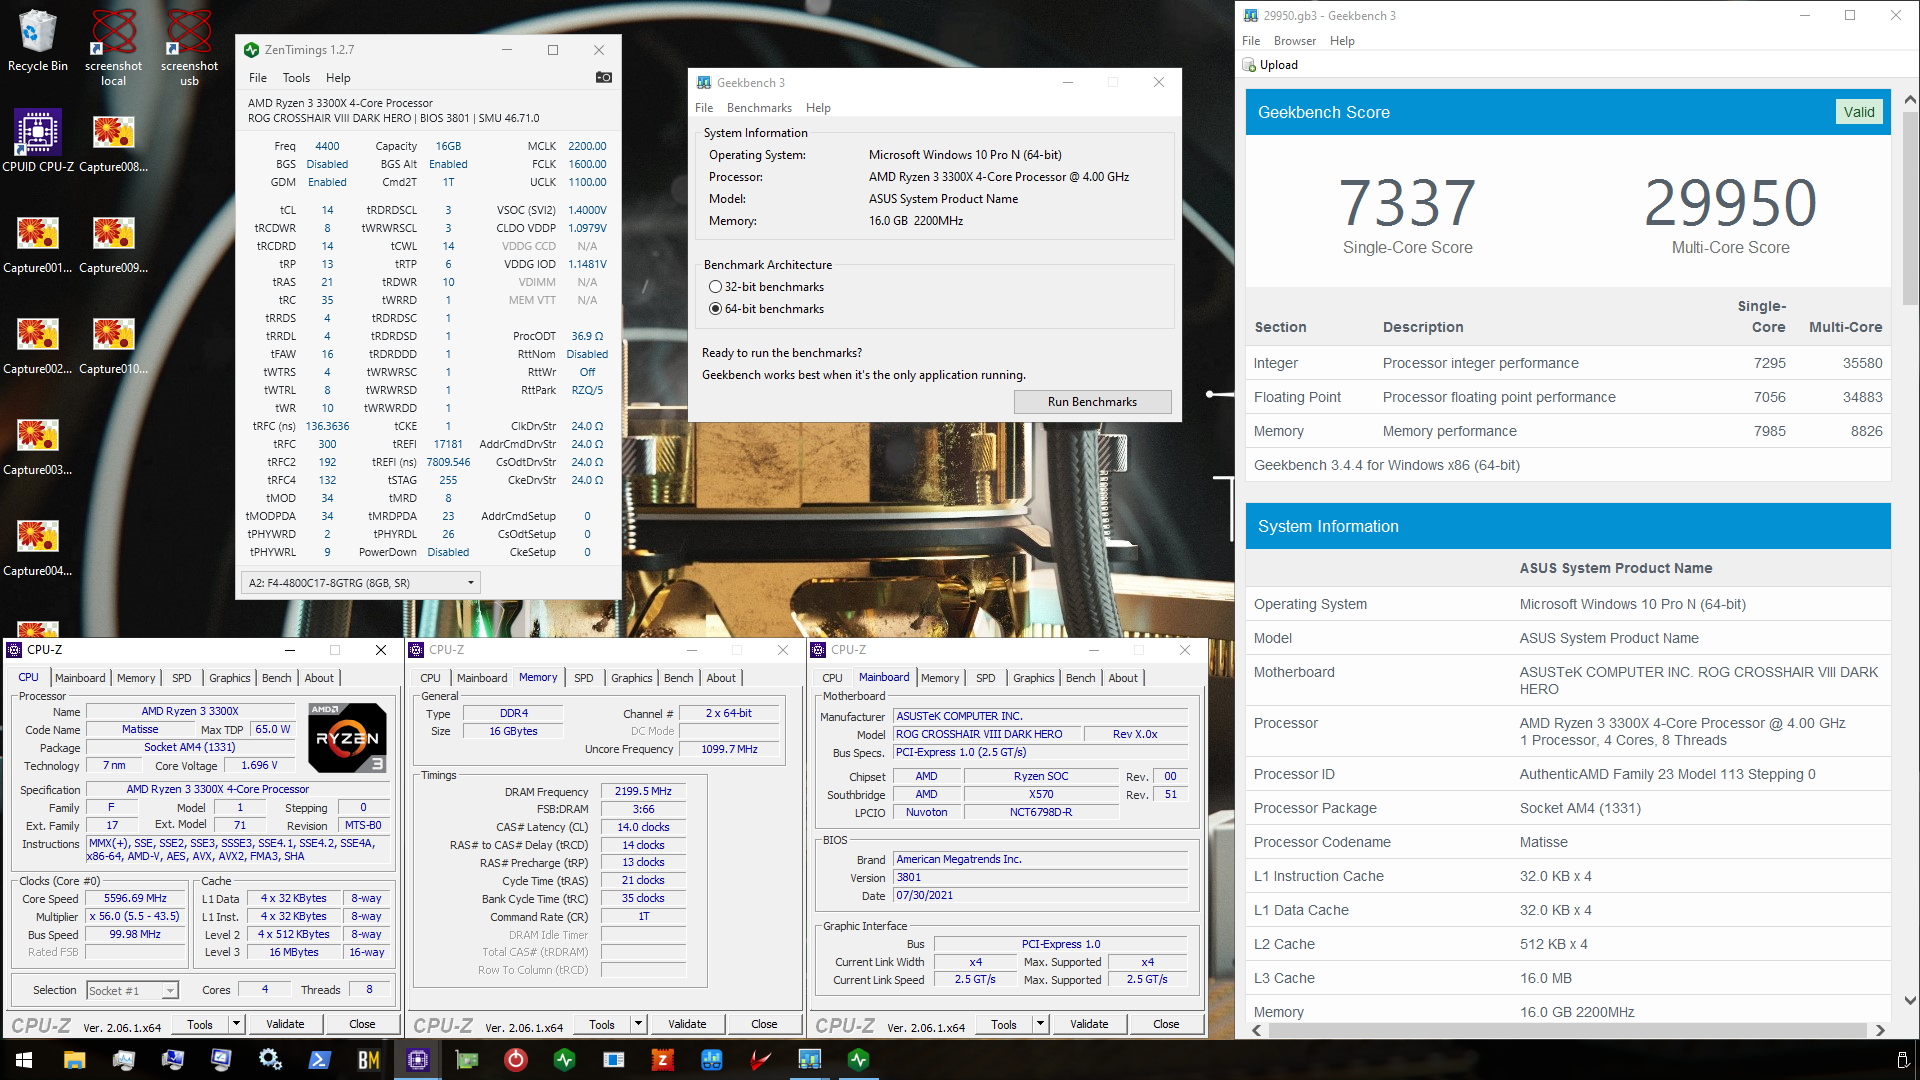Select the 32-bit benchmarks radio button
The height and width of the screenshot is (1080, 1920).
click(x=715, y=287)
